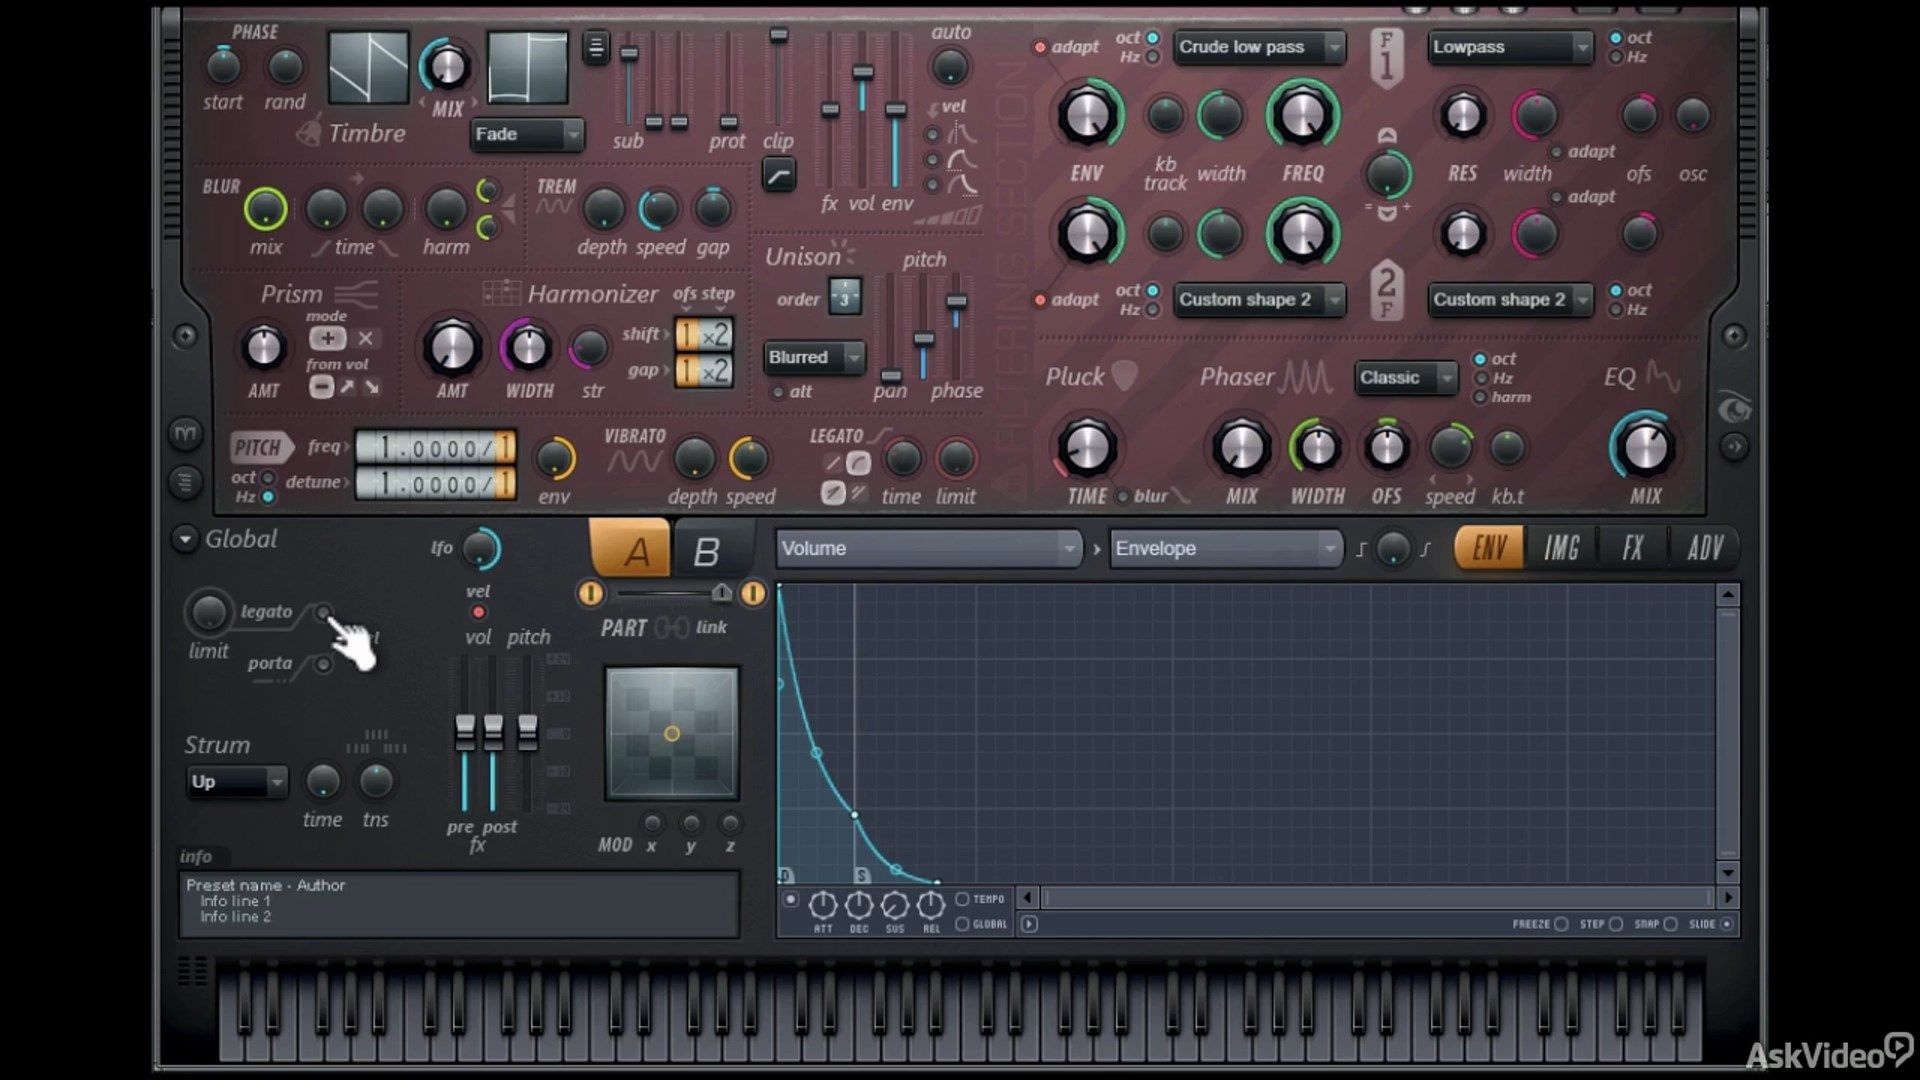This screenshot has width=1920, height=1080.
Task: Click the EQ curve icon
Action: [1663, 377]
